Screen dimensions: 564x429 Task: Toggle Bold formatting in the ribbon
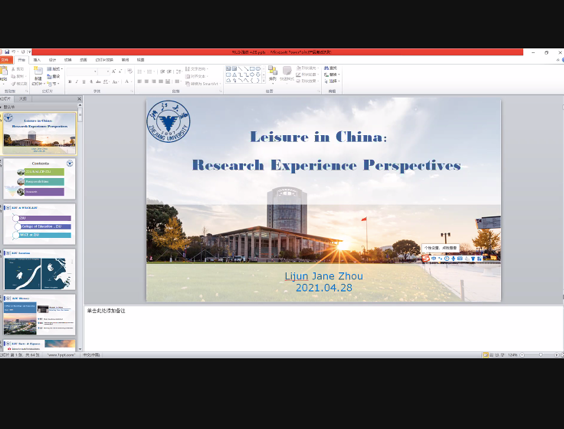click(70, 82)
